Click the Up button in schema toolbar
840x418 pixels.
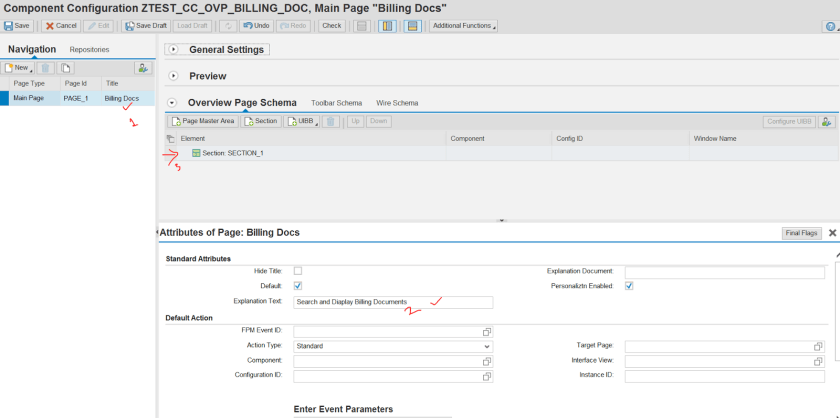[355, 121]
